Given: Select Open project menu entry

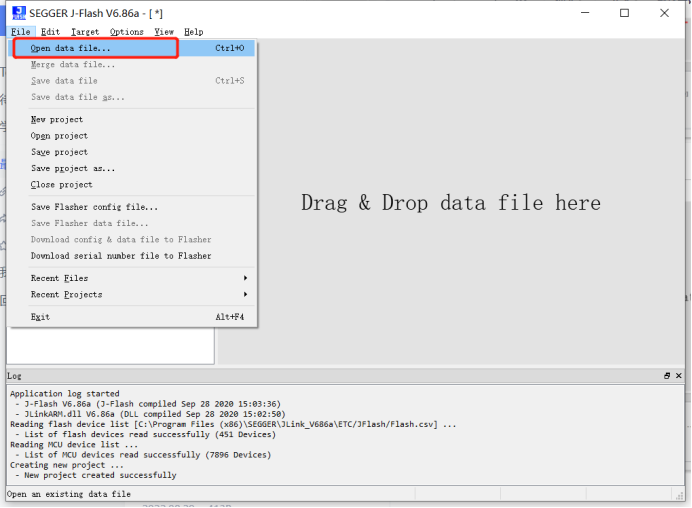Looking at the screenshot, I should (x=132, y=136).
